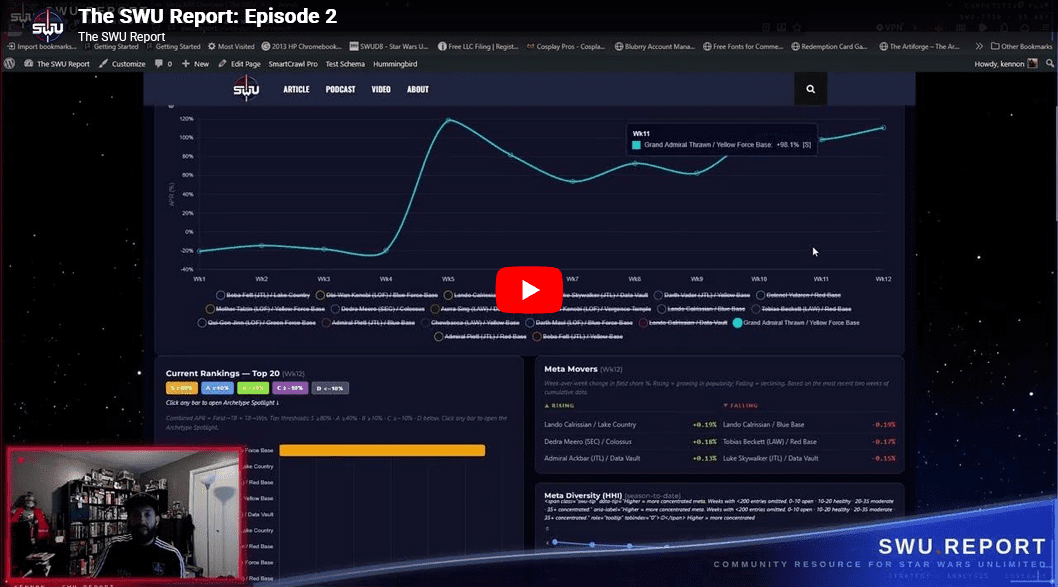Image resolution: width=1058 pixels, height=587 pixels.
Task: Click Customize in the admin bar
Action: [x=122, y=63]
